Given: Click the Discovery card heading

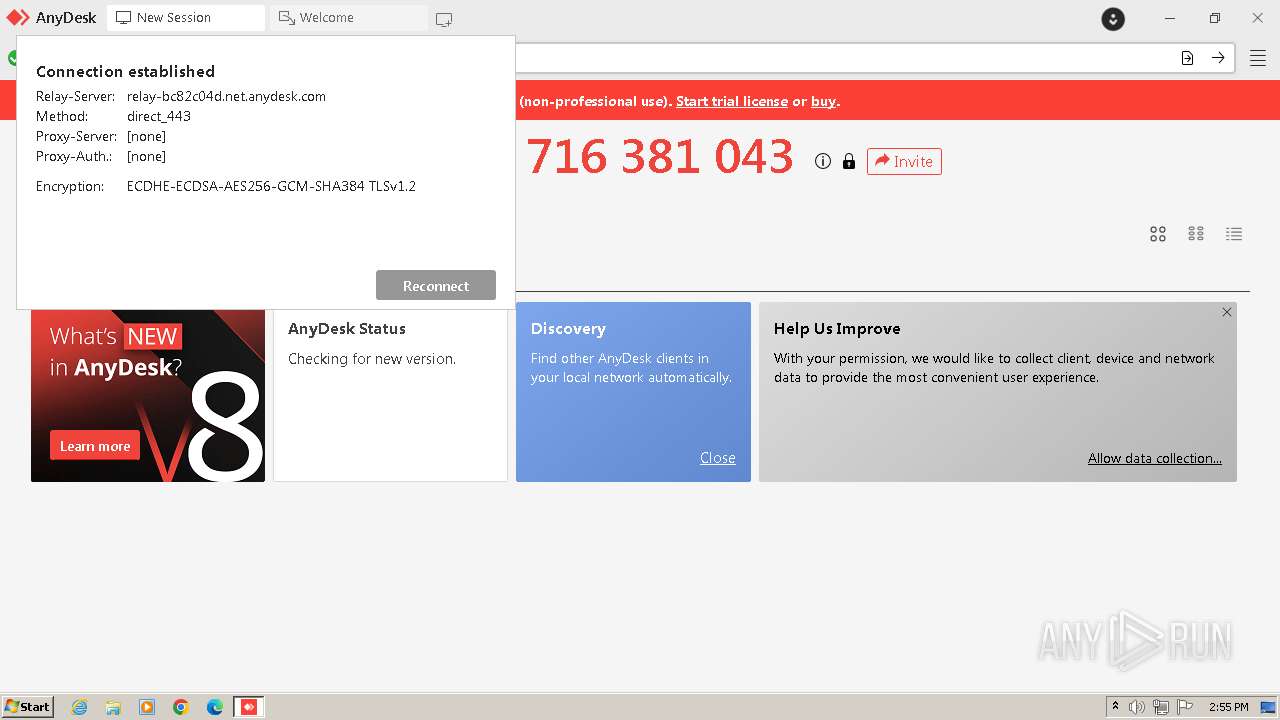Looking at the screenshot, I should (568, 328).
